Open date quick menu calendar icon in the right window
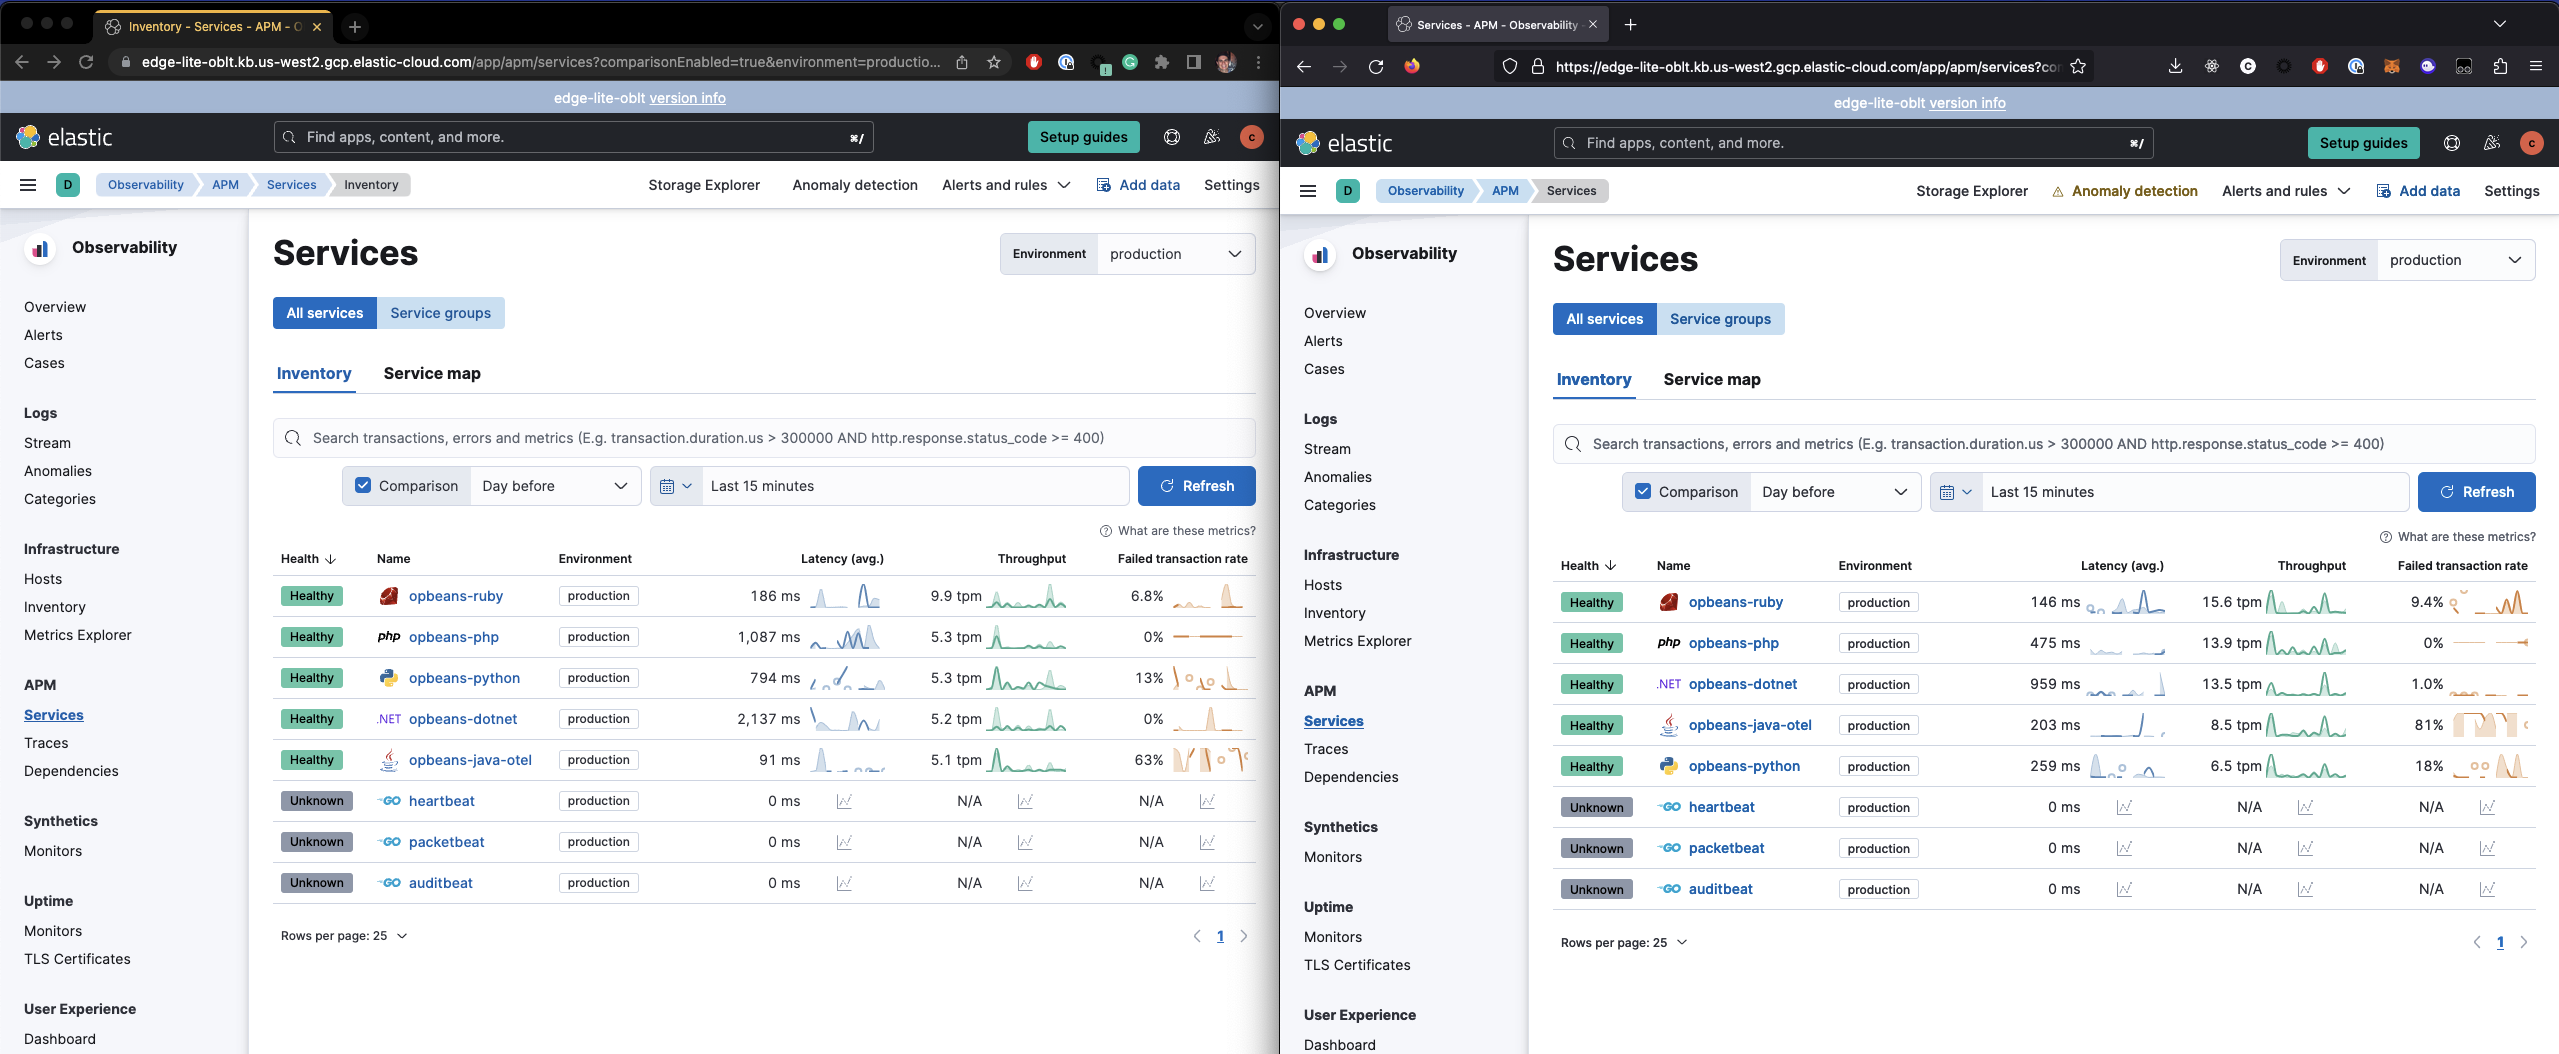This screenshot has width=2559, height=1054. coord(1956,492)
